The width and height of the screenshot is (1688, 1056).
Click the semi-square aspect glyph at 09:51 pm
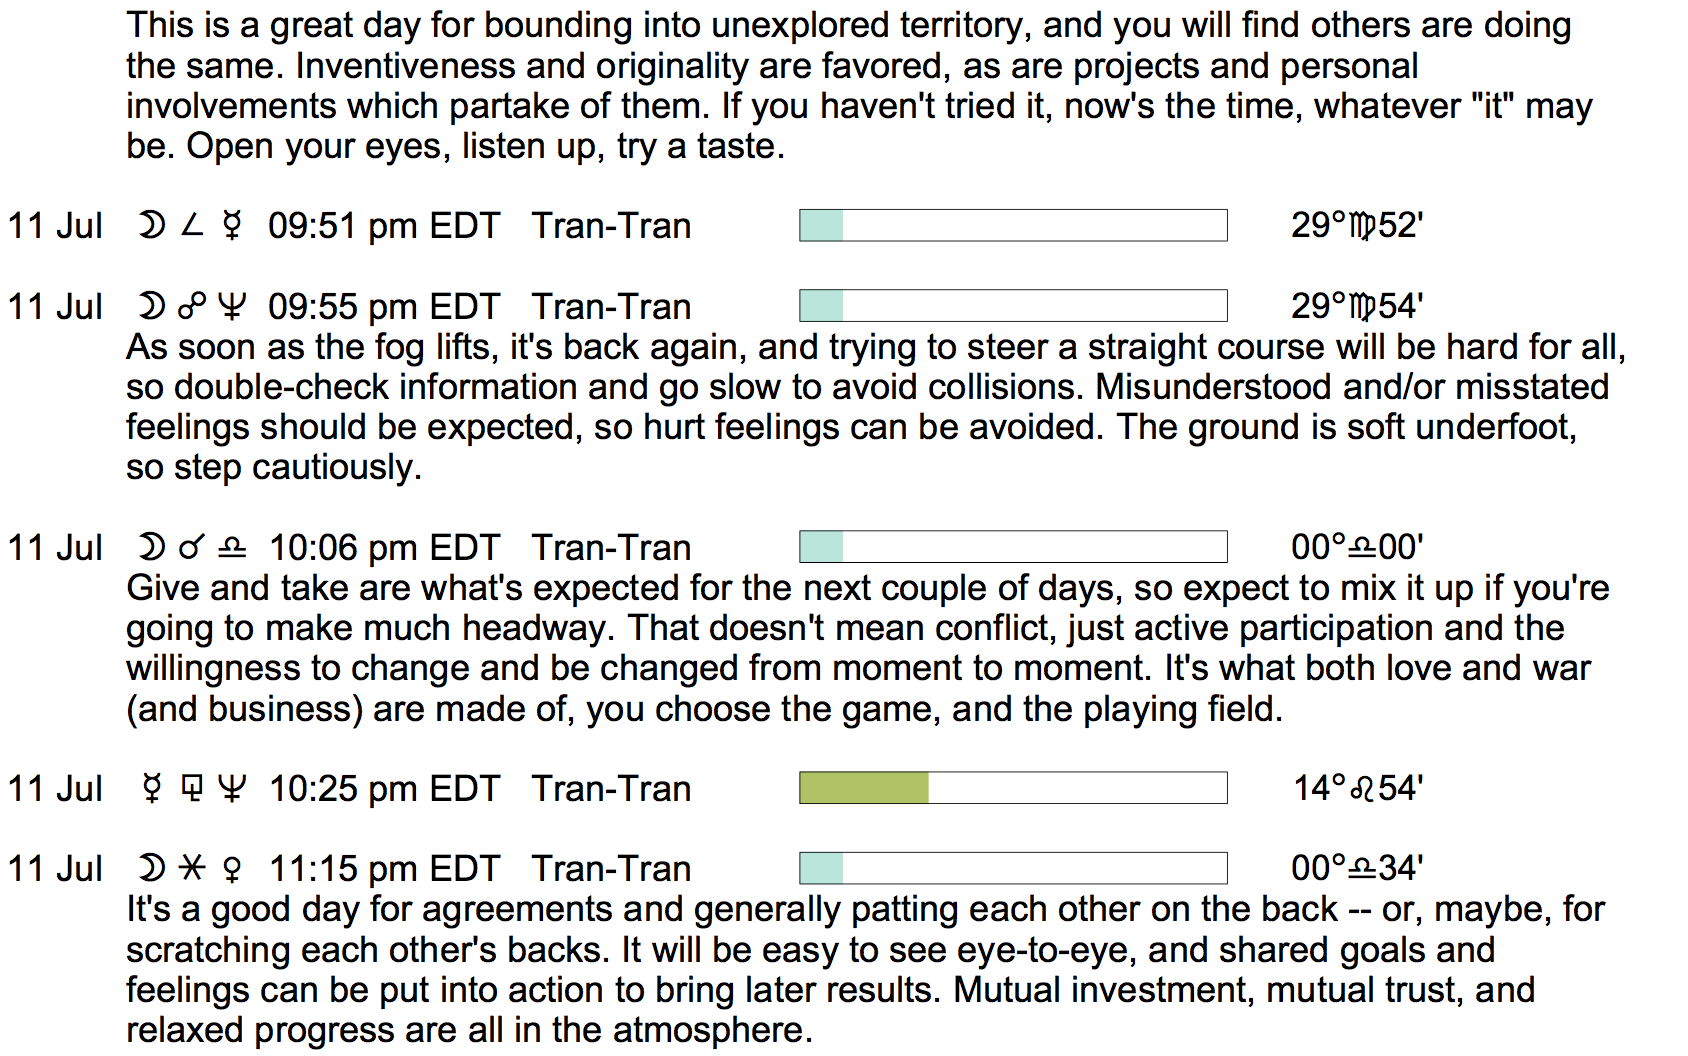(x=192, y=226)
